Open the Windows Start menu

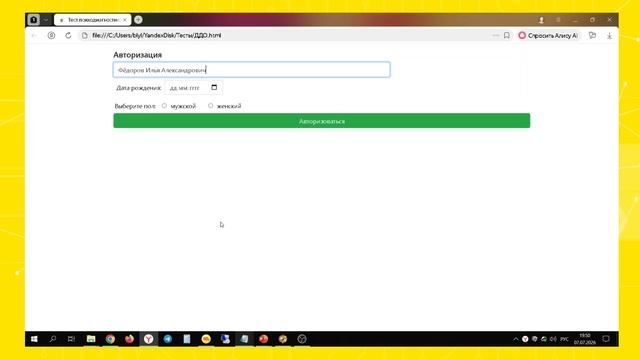[34, 339]
